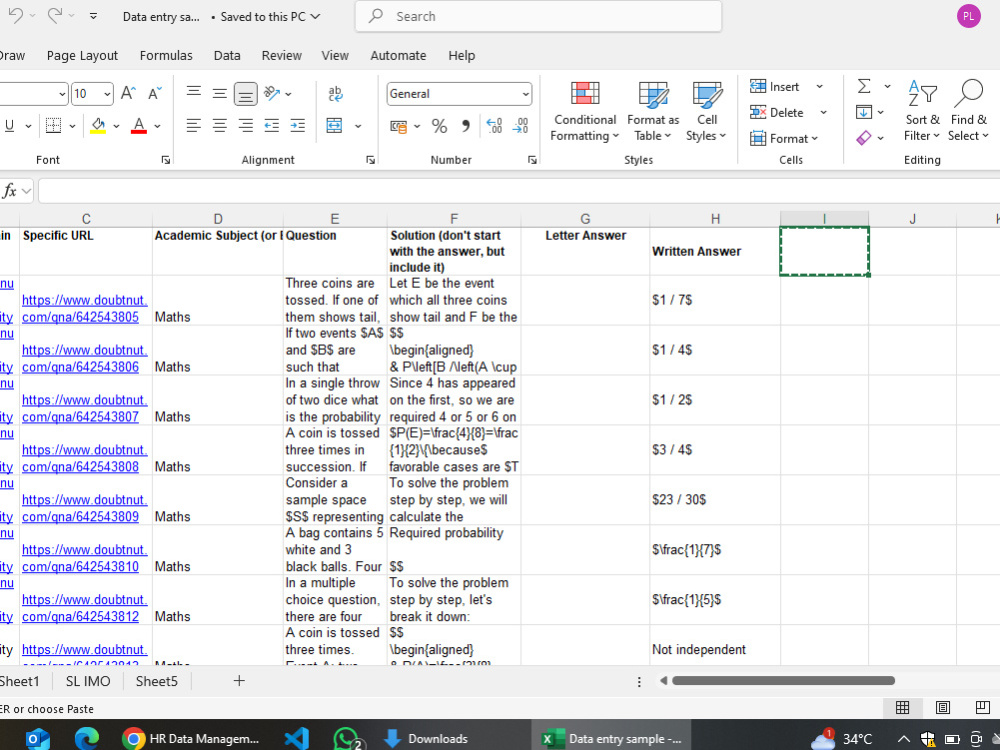Decrease font size with the smaller A icon
Screen dimensions: 1000x750
tap(154, 94)
